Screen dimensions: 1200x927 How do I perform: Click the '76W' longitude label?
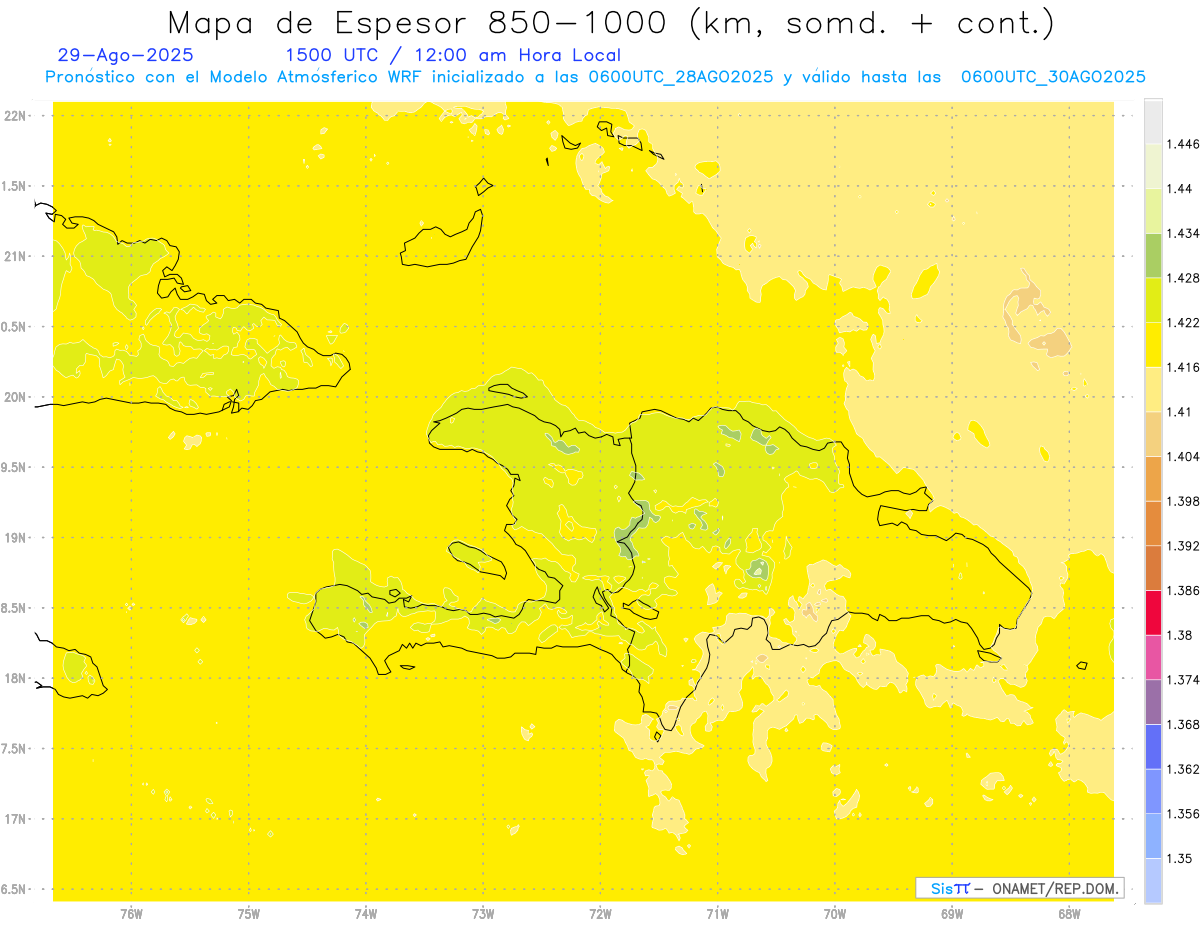[x=131, y=913]
